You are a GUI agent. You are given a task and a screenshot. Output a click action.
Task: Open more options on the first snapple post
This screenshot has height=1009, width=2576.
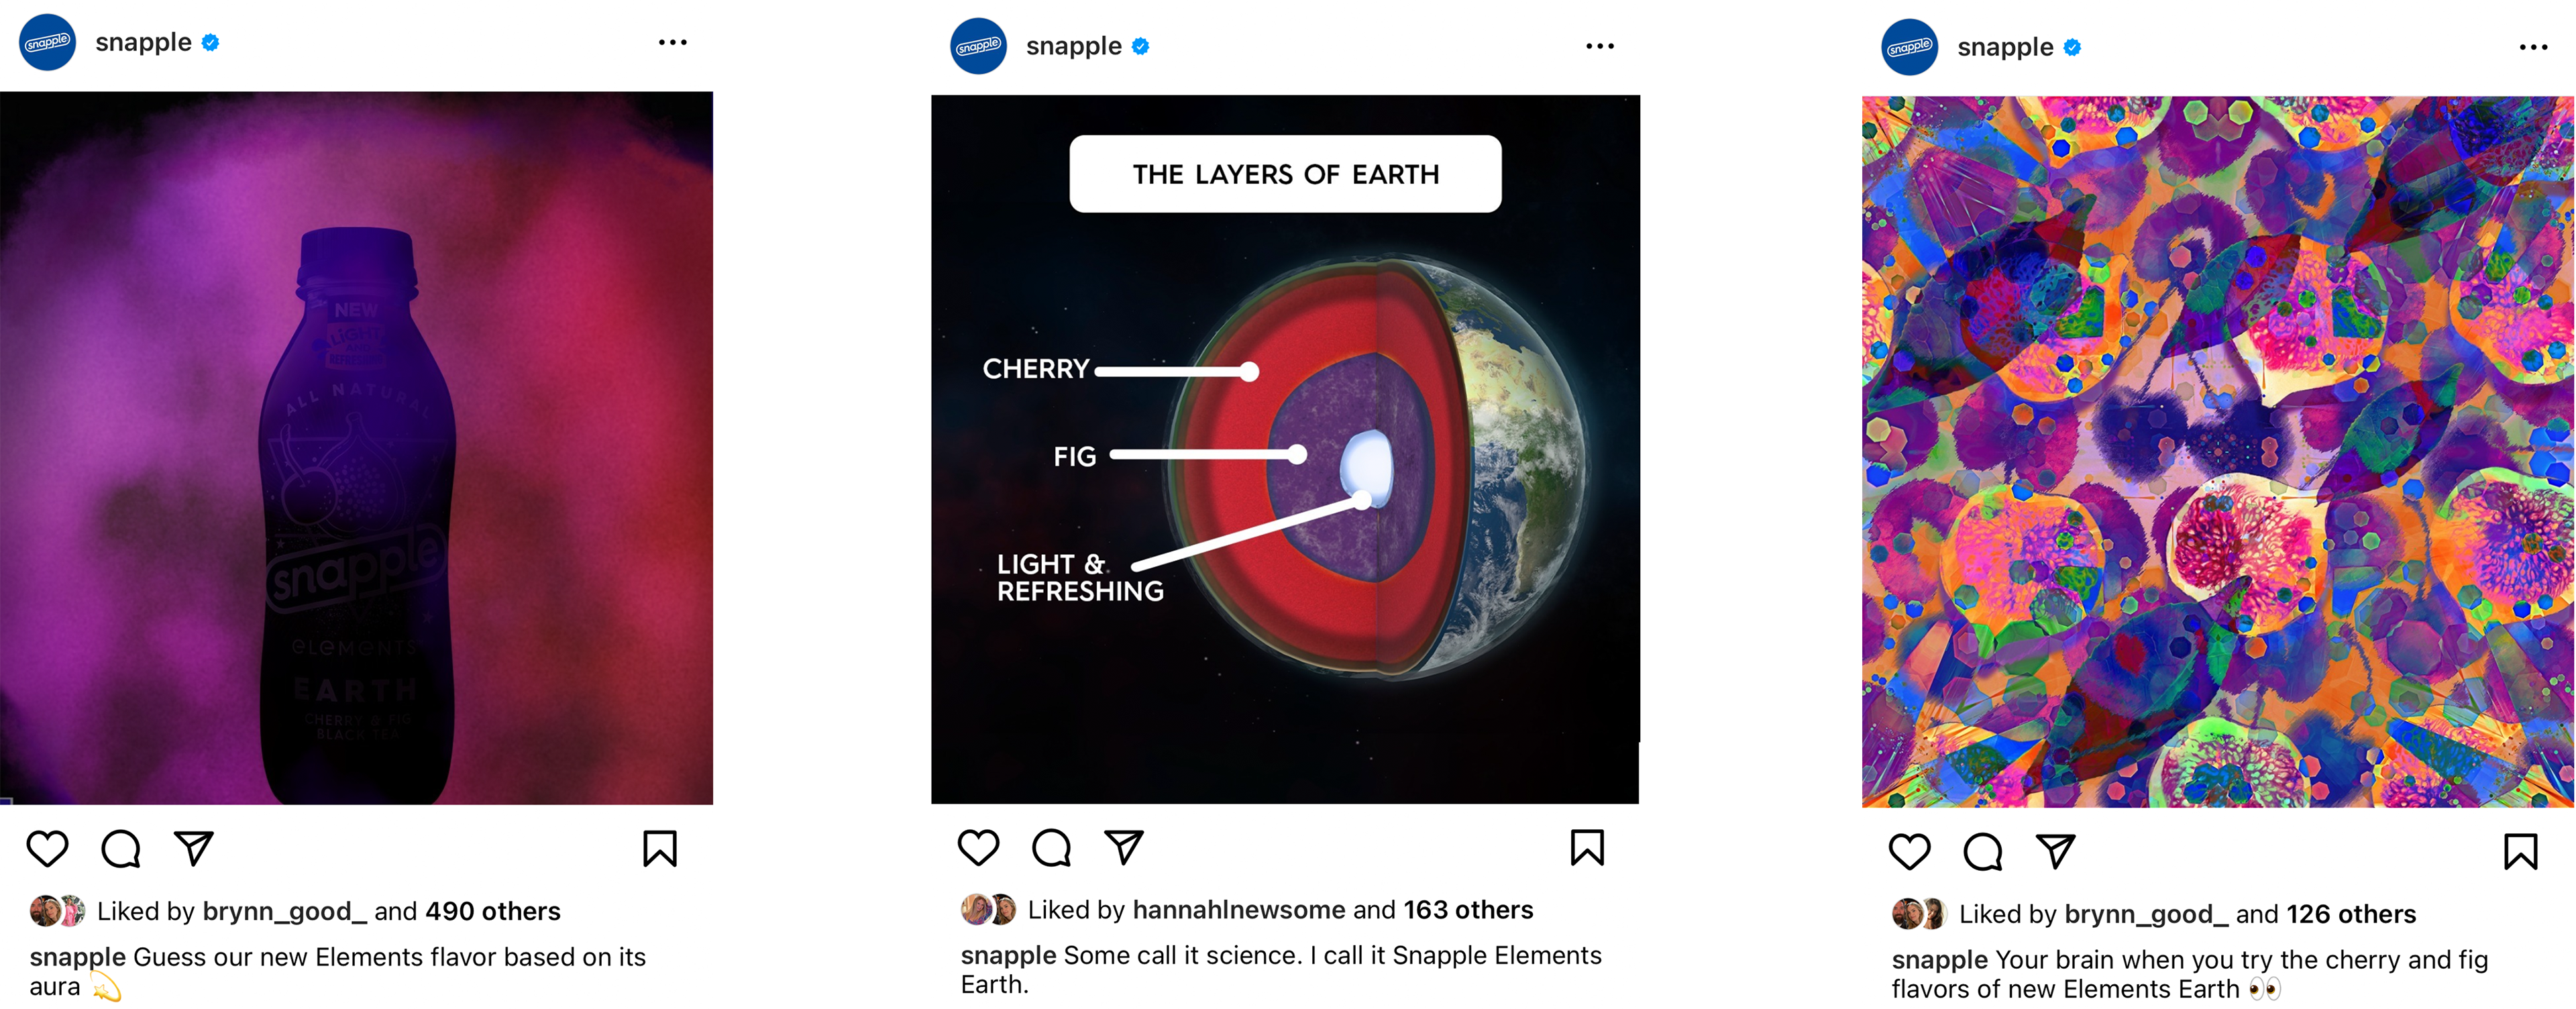pos(673,42)
